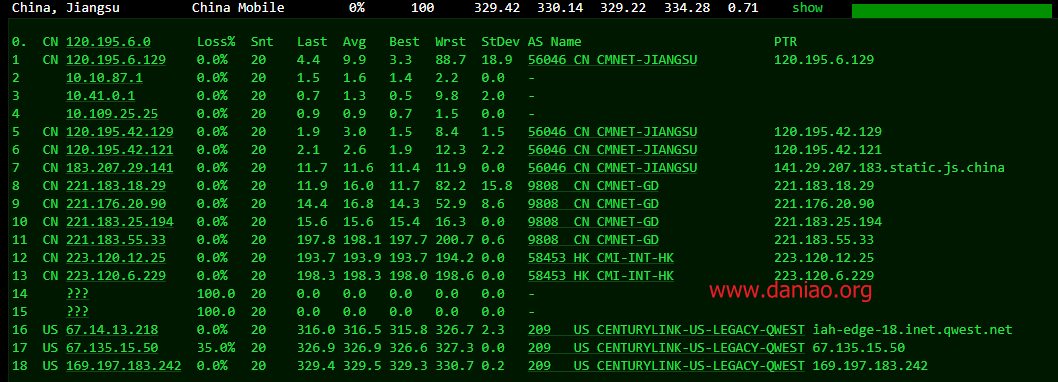Click the 'AS Name' column header
This screenshot has width=1058, height=382.
pos(555,42)
